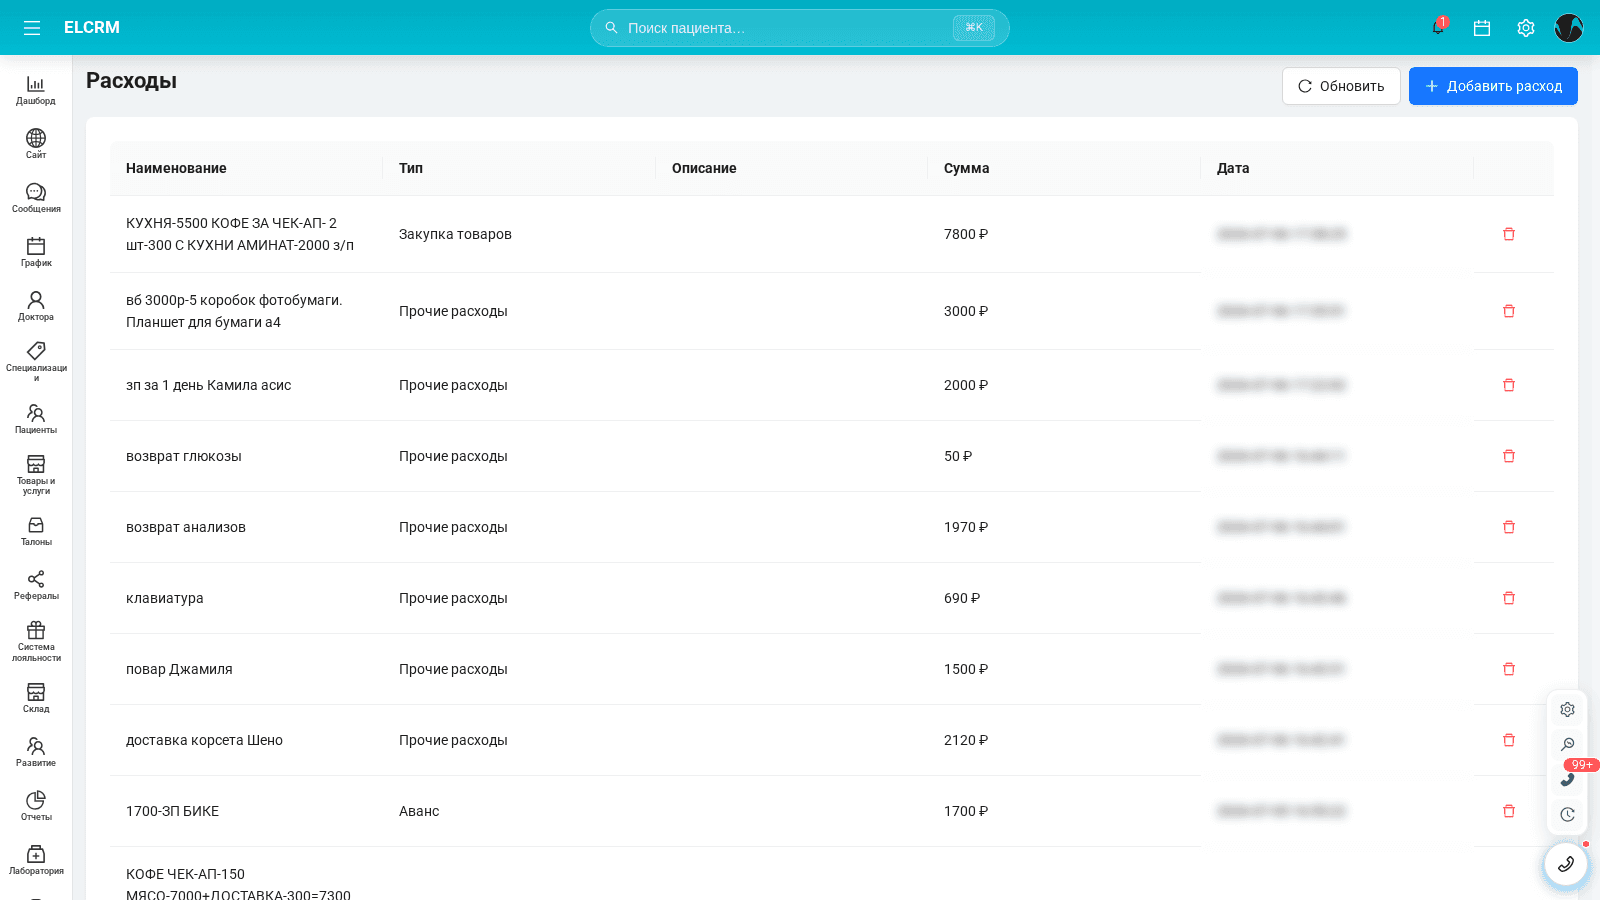
Task: Open Система лояльности in sidebar
Action: pos(36,641)
